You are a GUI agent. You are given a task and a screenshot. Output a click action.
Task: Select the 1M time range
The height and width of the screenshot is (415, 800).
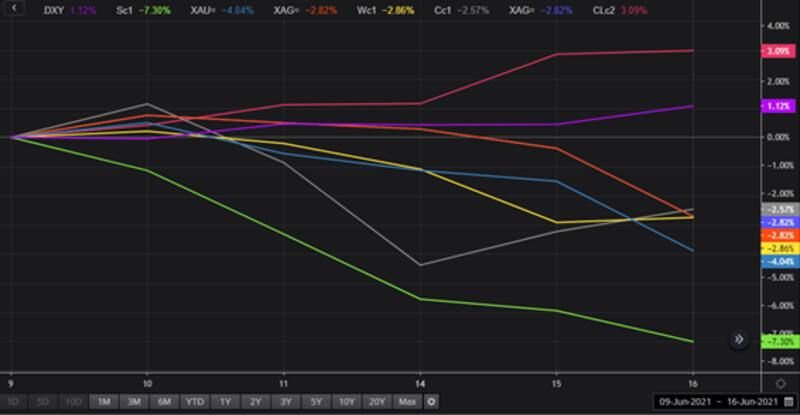[x=103, y=401]
